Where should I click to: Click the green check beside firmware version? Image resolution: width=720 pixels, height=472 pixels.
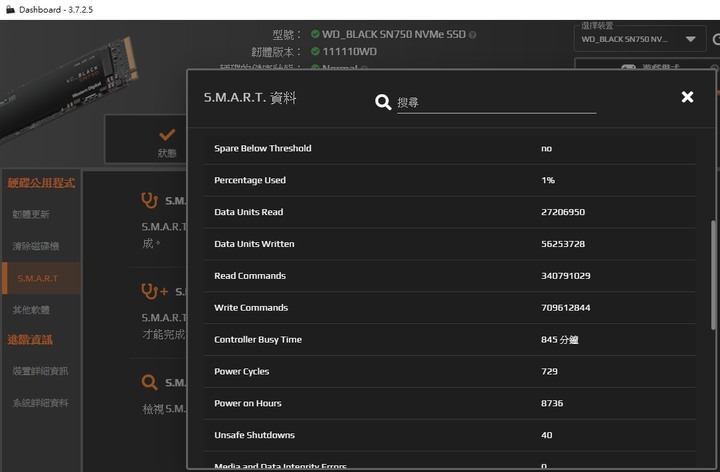[x=315, y=51]
